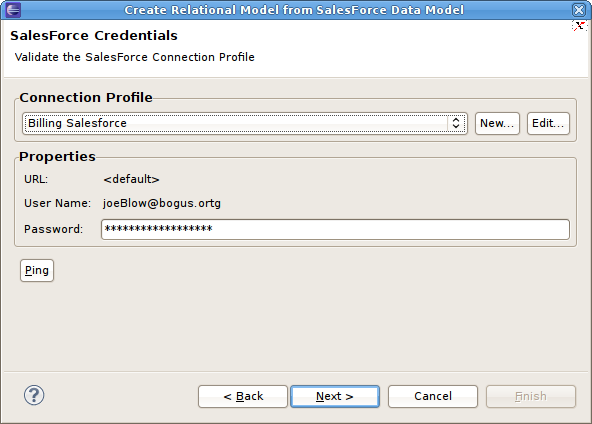Cancel the wizard
Screen dimensions: 592x424
pyautogui.click(x=433, y=396)
